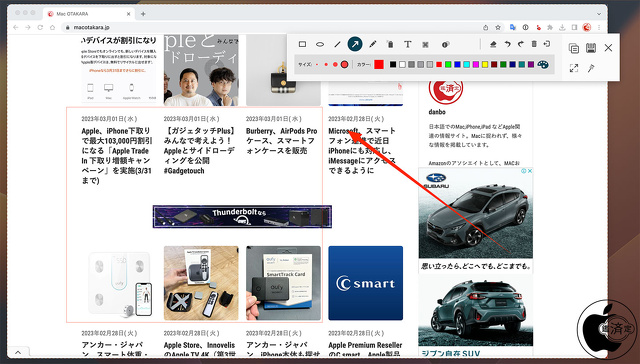Choose the third stroke size dot
Screen dimensions: 640x364
335,64
